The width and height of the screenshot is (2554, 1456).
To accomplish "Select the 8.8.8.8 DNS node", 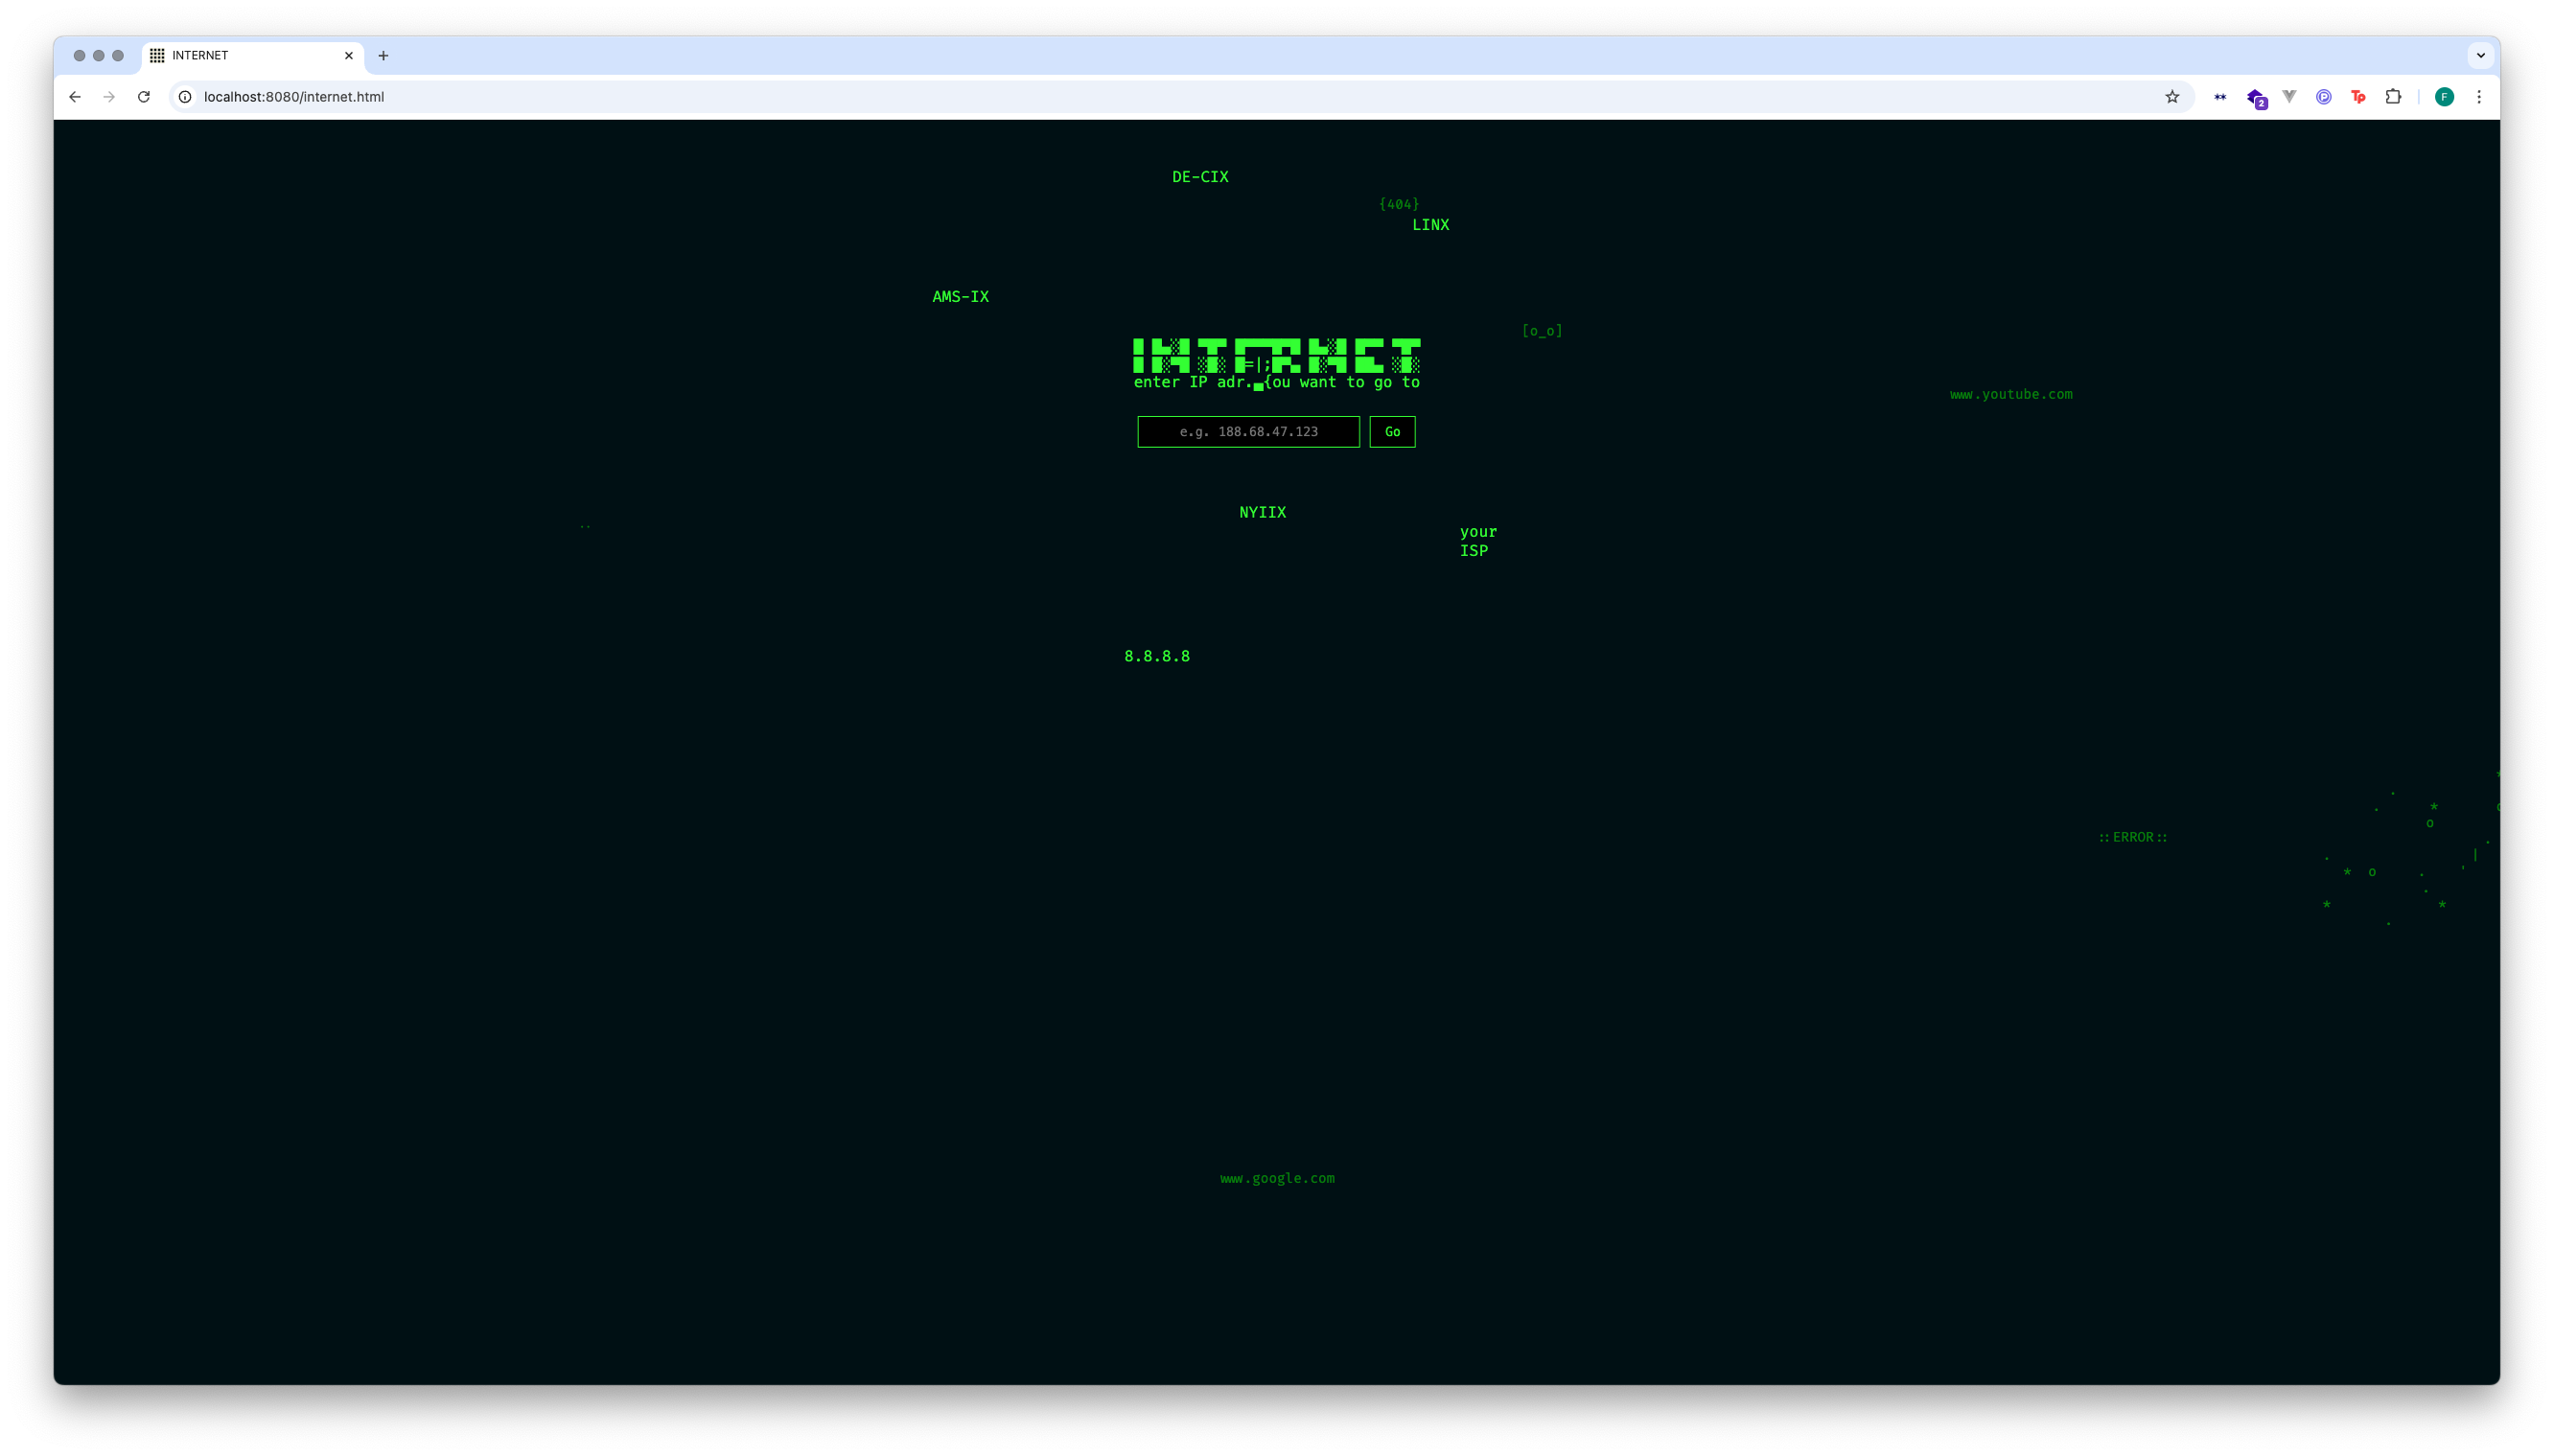I will 1156,655.
